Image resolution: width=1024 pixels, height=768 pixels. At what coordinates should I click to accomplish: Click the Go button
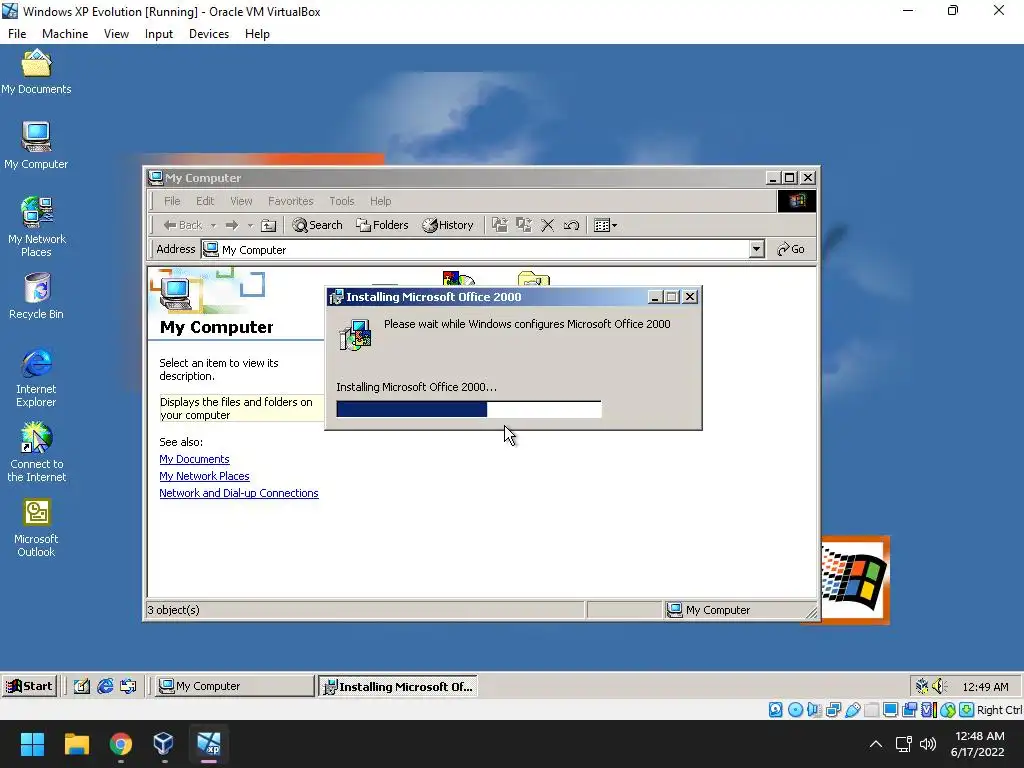tap(791, 249)
